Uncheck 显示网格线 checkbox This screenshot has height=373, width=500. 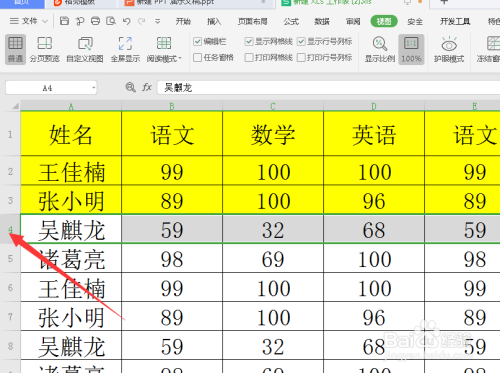coord(249,41)
